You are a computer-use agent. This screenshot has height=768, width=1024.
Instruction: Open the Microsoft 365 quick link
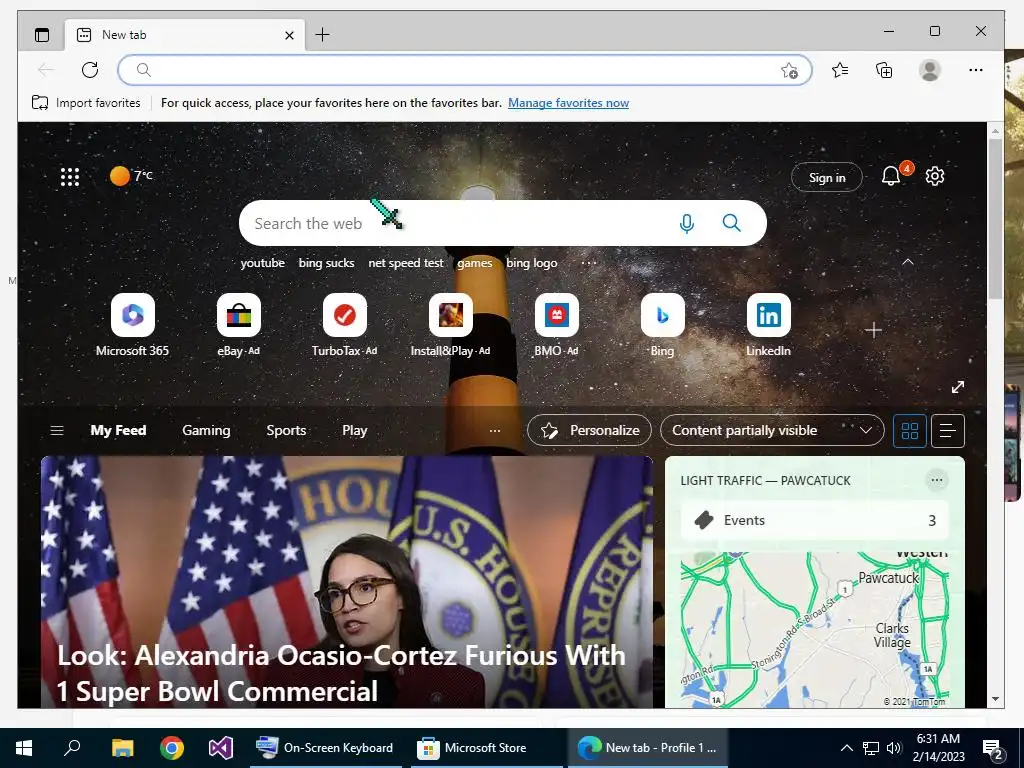pos(133,325)
